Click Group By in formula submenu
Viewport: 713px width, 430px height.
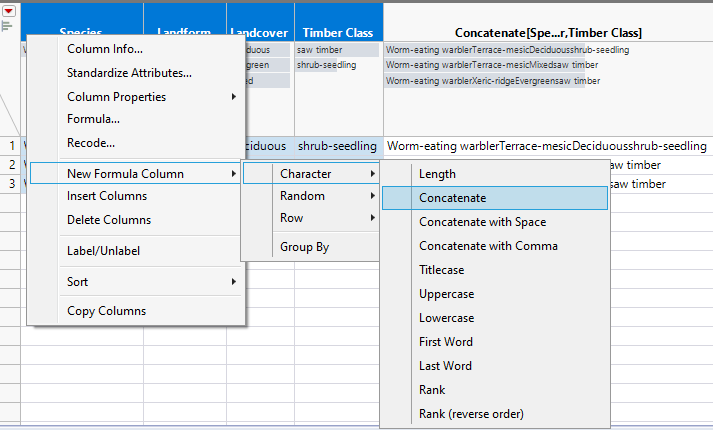pos(304,247)
